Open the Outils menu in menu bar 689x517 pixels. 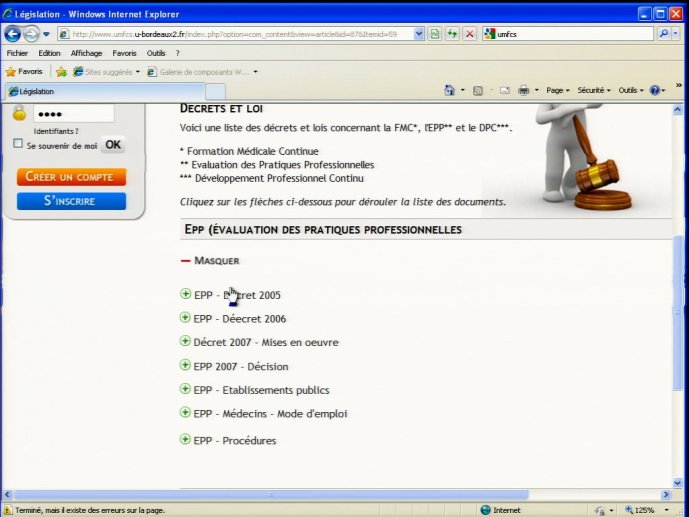click(x=156, y=53)
